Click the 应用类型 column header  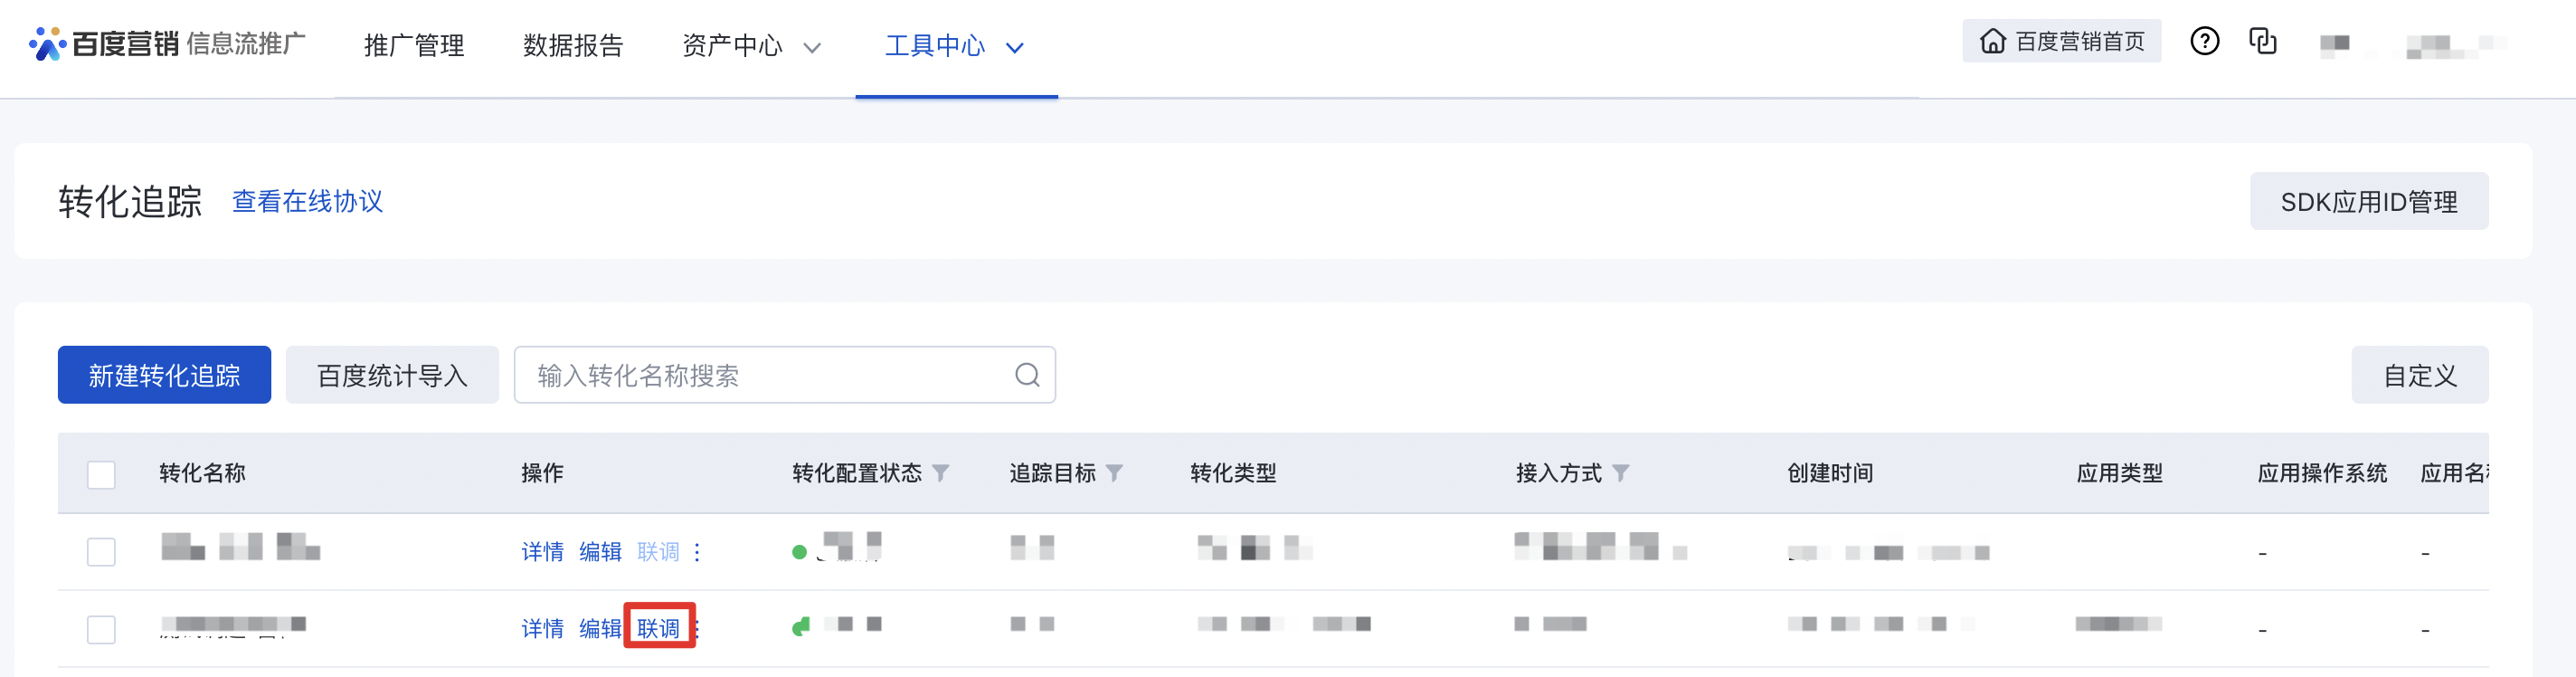(x=2119, y=473)
